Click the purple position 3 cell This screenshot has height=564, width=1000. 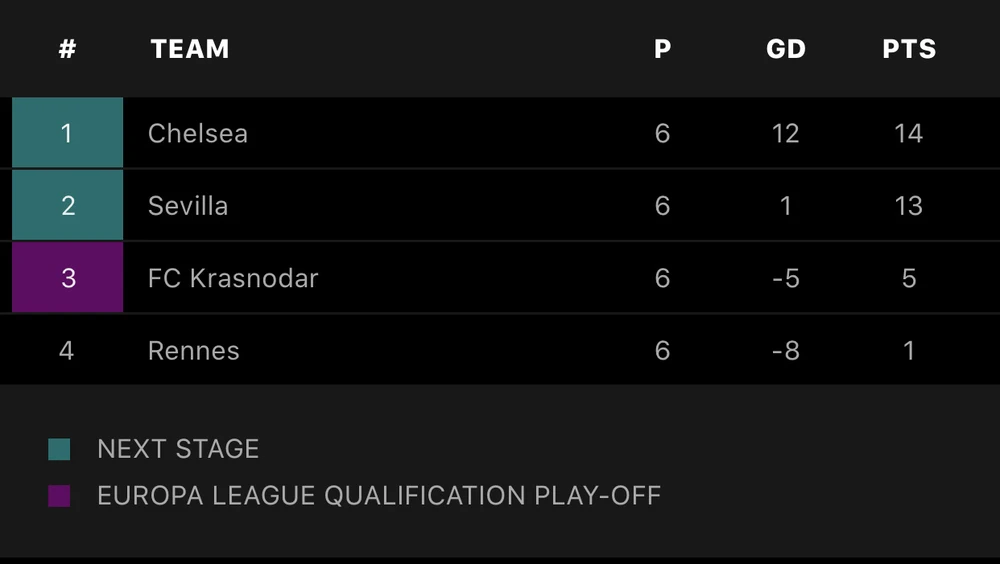point(67,278)
